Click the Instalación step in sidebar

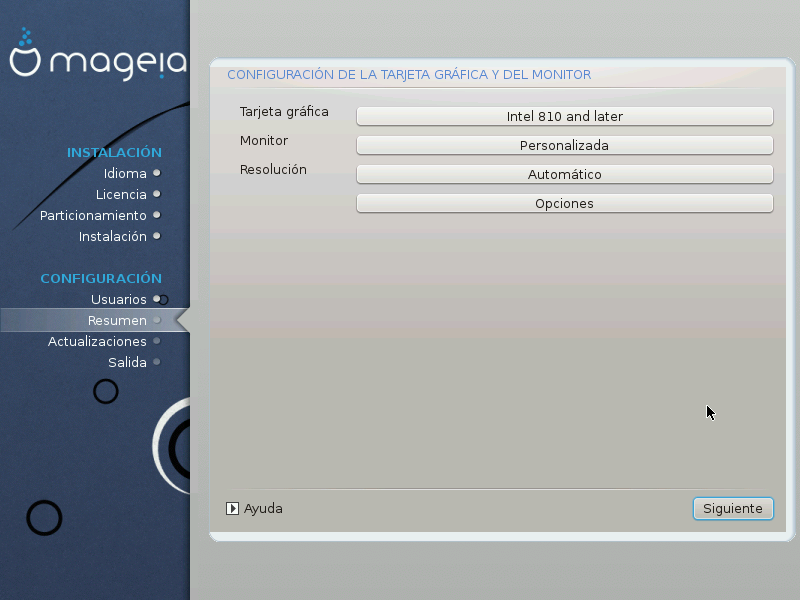pos(112,236)
